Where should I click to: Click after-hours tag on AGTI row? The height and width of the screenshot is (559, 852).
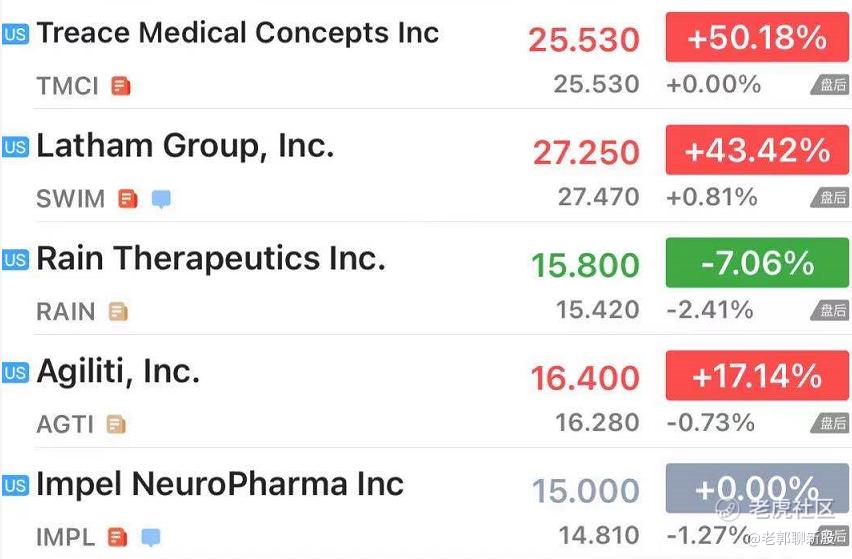(x=830, y=423)
